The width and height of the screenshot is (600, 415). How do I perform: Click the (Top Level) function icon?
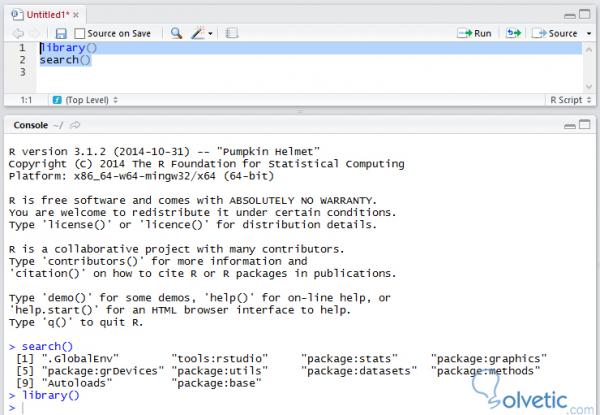[57, 100]
